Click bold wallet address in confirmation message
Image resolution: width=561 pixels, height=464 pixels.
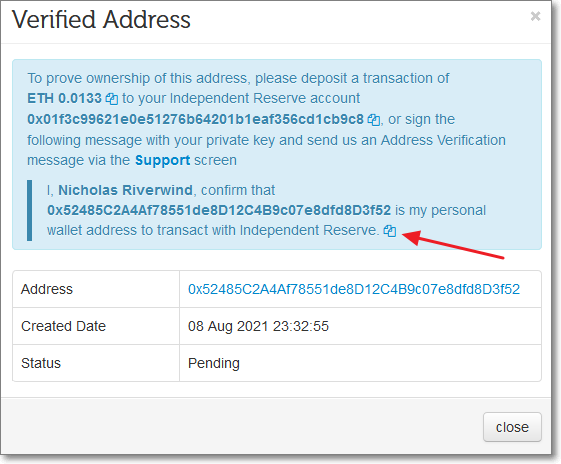click(x=219, y=210)
